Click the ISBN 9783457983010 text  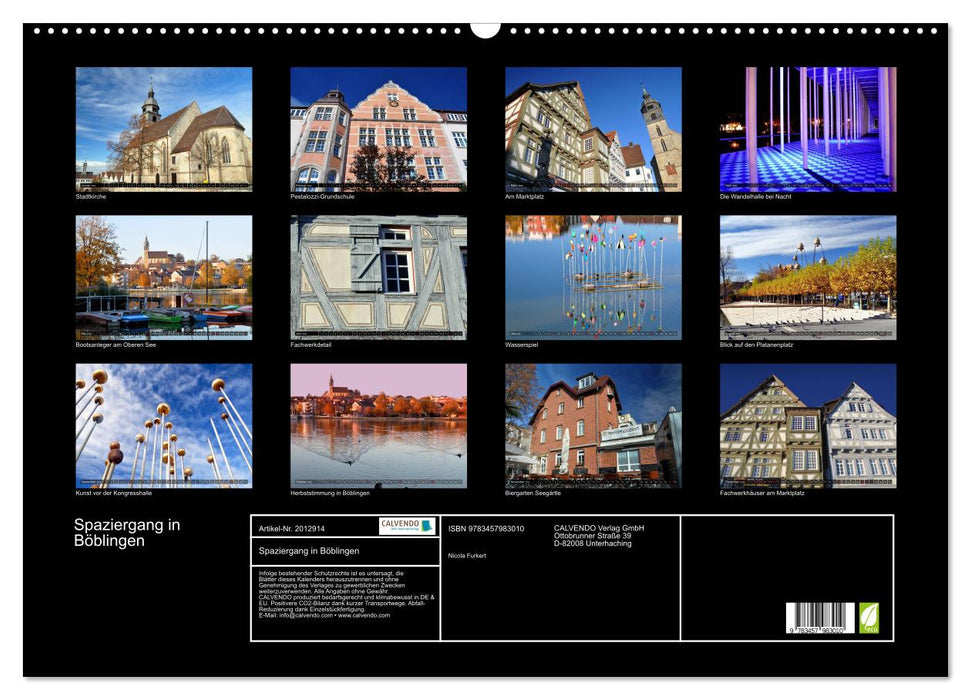coord(486,528)
